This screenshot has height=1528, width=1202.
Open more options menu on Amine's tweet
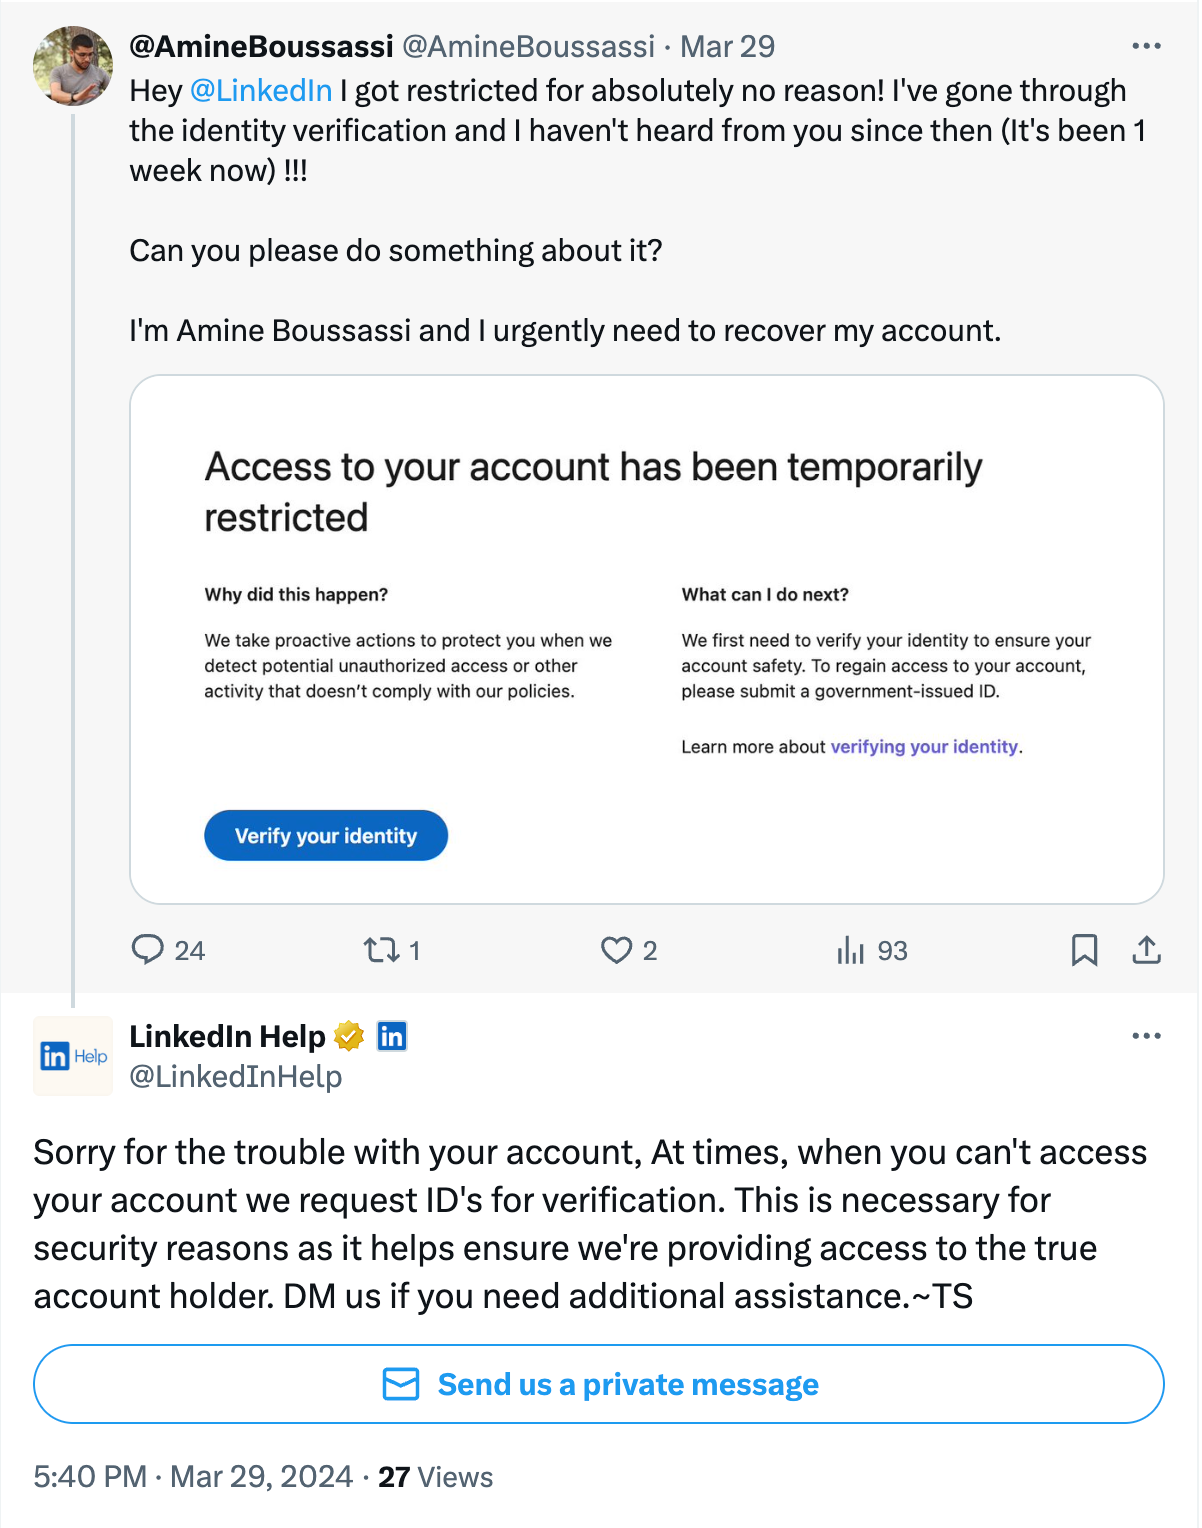pyautogui.click(x=1146, y=46)
